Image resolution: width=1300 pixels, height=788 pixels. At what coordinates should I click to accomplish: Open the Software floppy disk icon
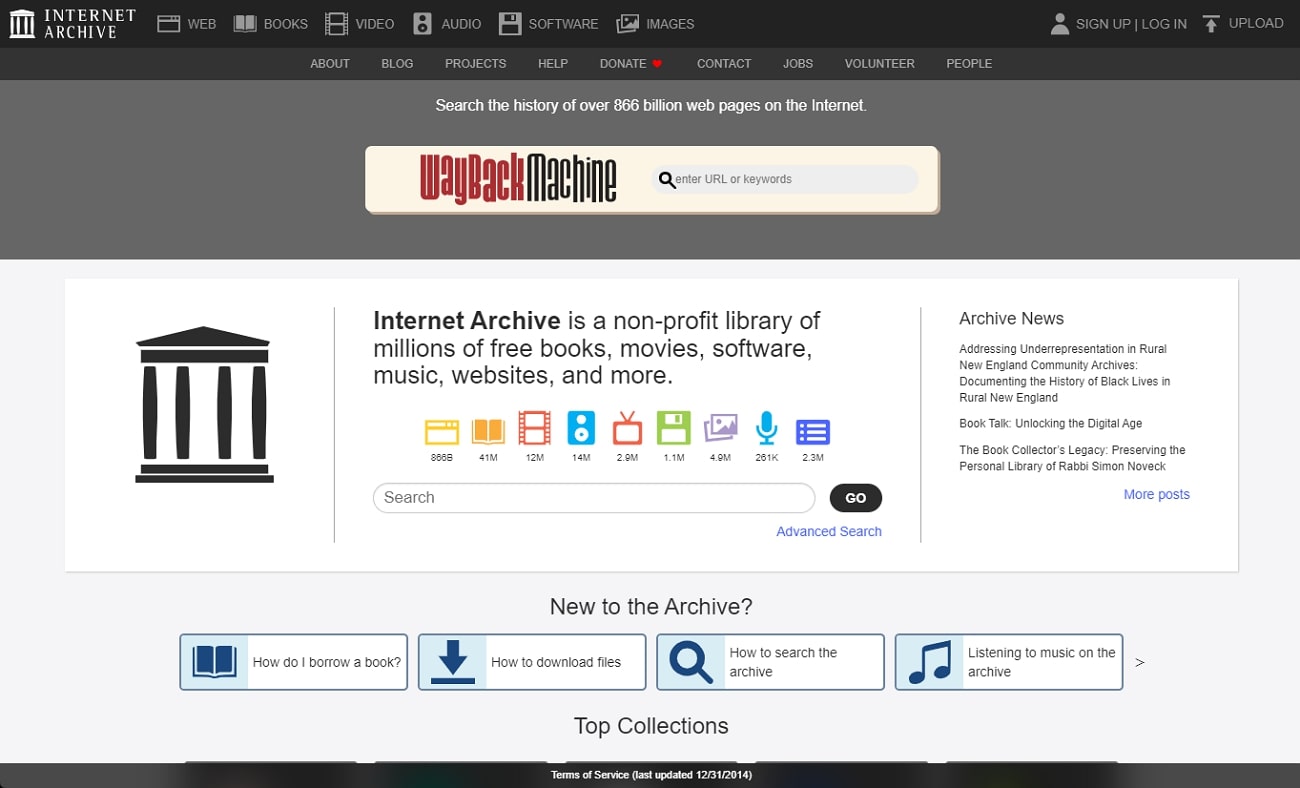(510, 24)
